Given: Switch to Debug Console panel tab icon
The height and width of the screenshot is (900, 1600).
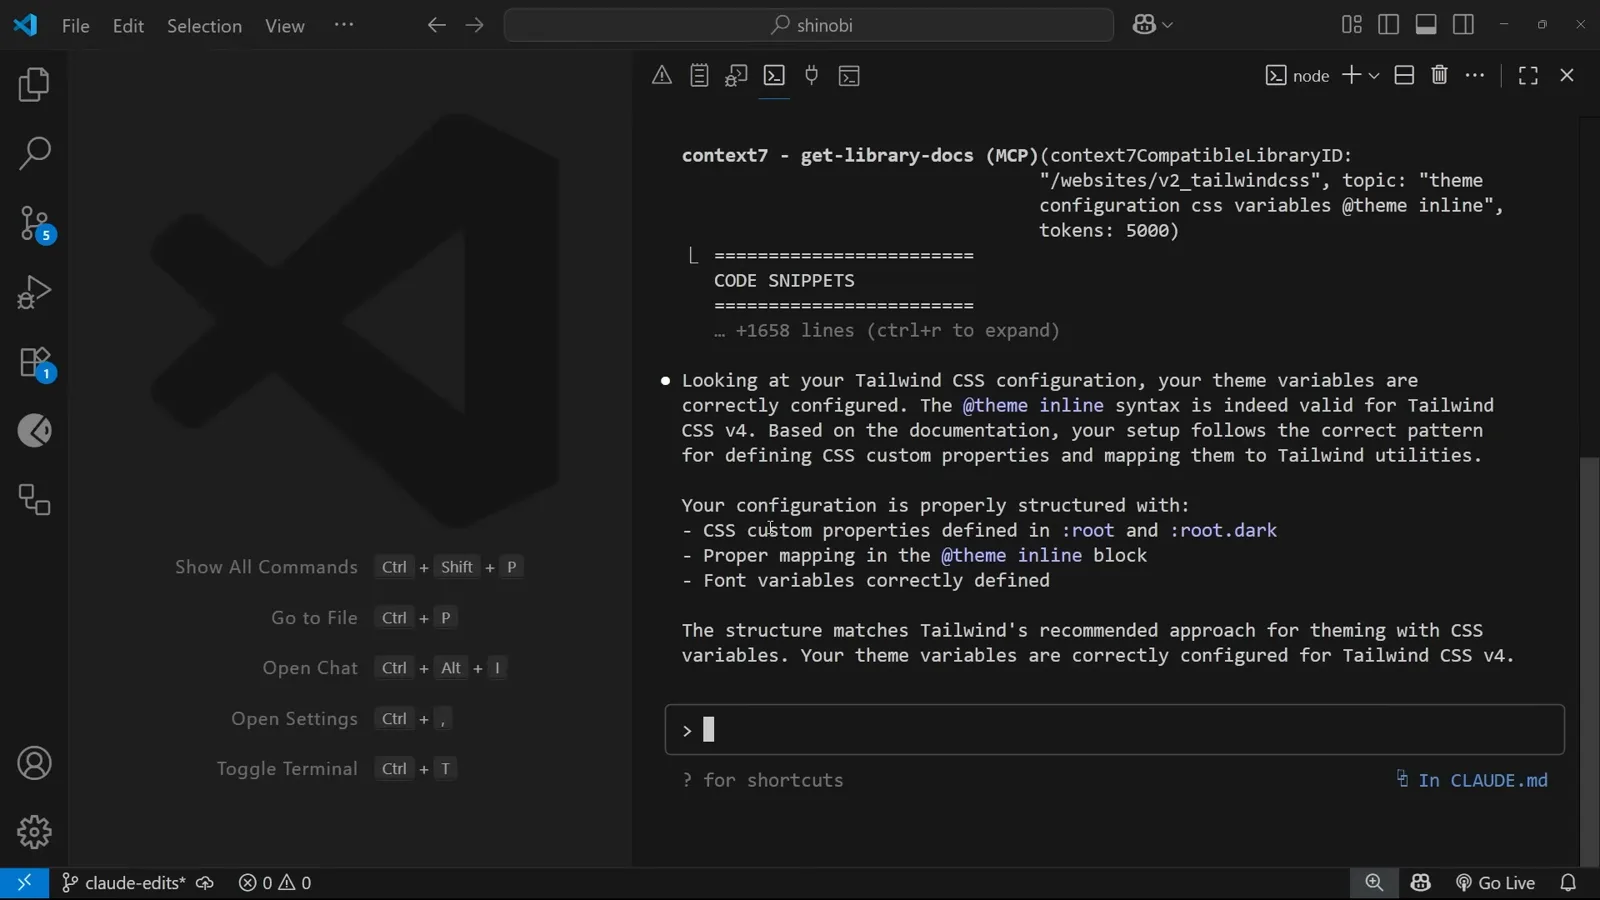Looking at the screenshot, I should click(737, 75).
